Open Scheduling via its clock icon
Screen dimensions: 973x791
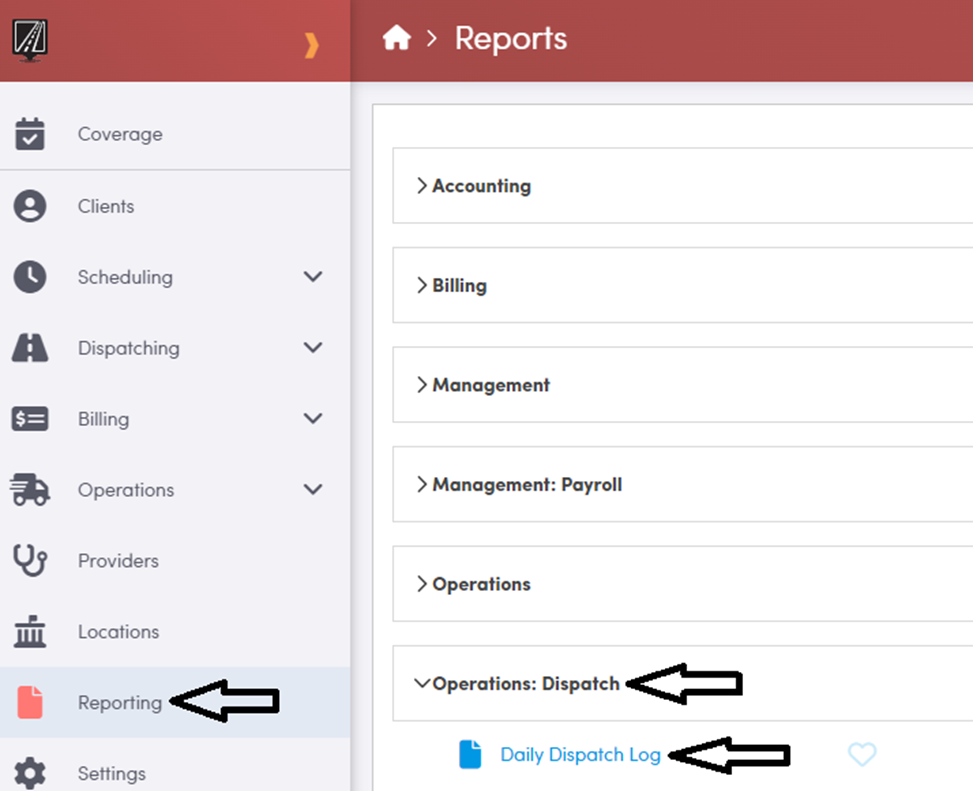click(x=29, y=277)
